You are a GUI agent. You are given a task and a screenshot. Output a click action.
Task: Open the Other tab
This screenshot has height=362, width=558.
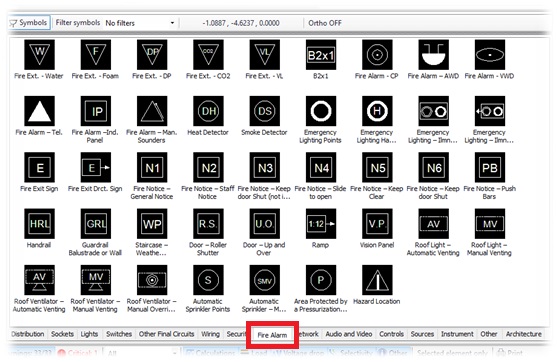(489, 334)
